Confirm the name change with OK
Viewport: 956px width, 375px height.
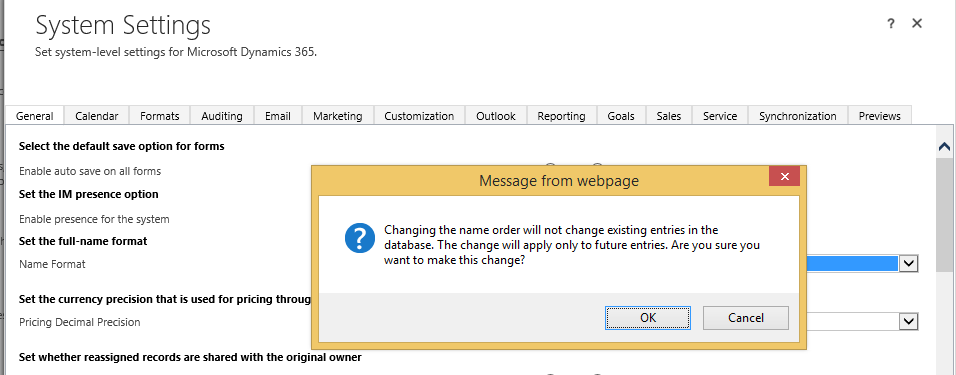[647, 318]
